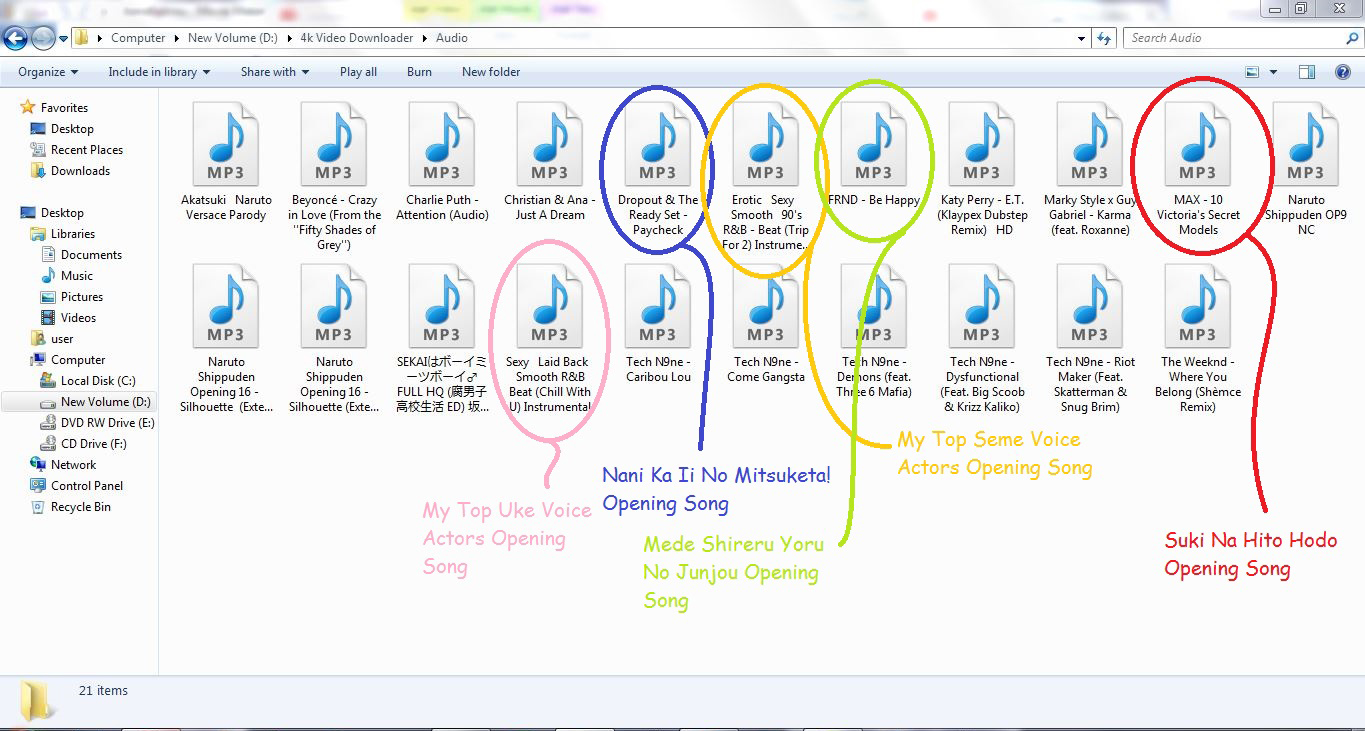Open the Music library
1365x731 pixels.
click(x=77, y=276)
